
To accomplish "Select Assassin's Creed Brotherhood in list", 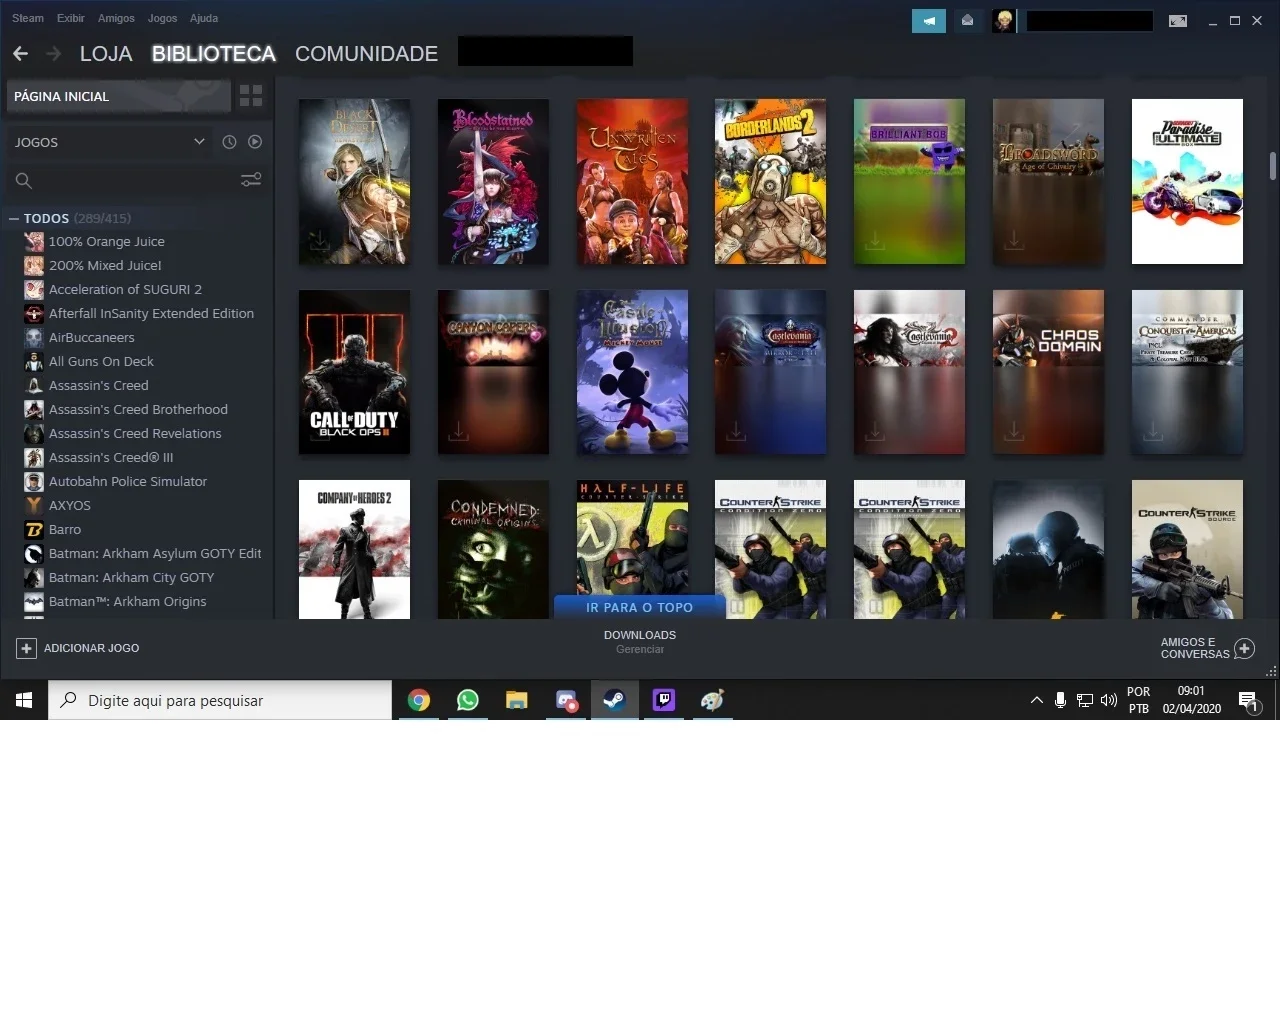I will tap(138, 409).
